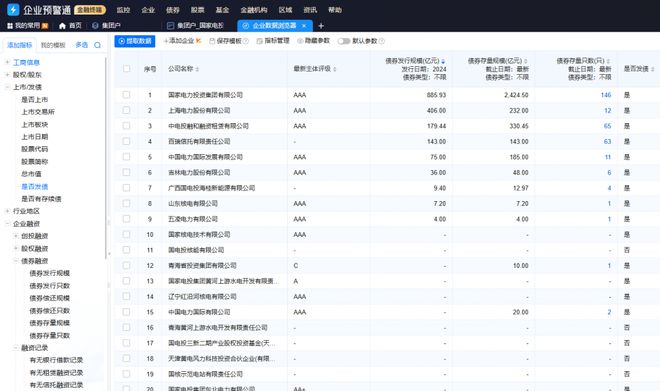Toggle the 默认参数 switch
The width and height of the screenshot is (660, 391).
344,41
